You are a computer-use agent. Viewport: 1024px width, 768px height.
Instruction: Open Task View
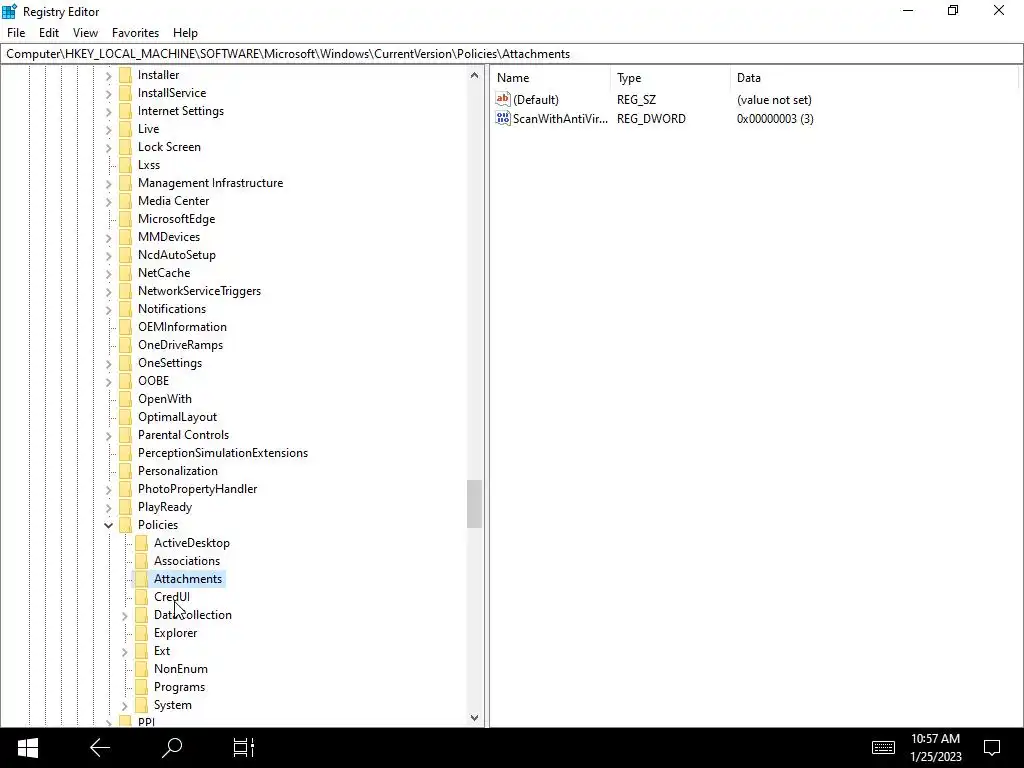click(x=244, y=748)
